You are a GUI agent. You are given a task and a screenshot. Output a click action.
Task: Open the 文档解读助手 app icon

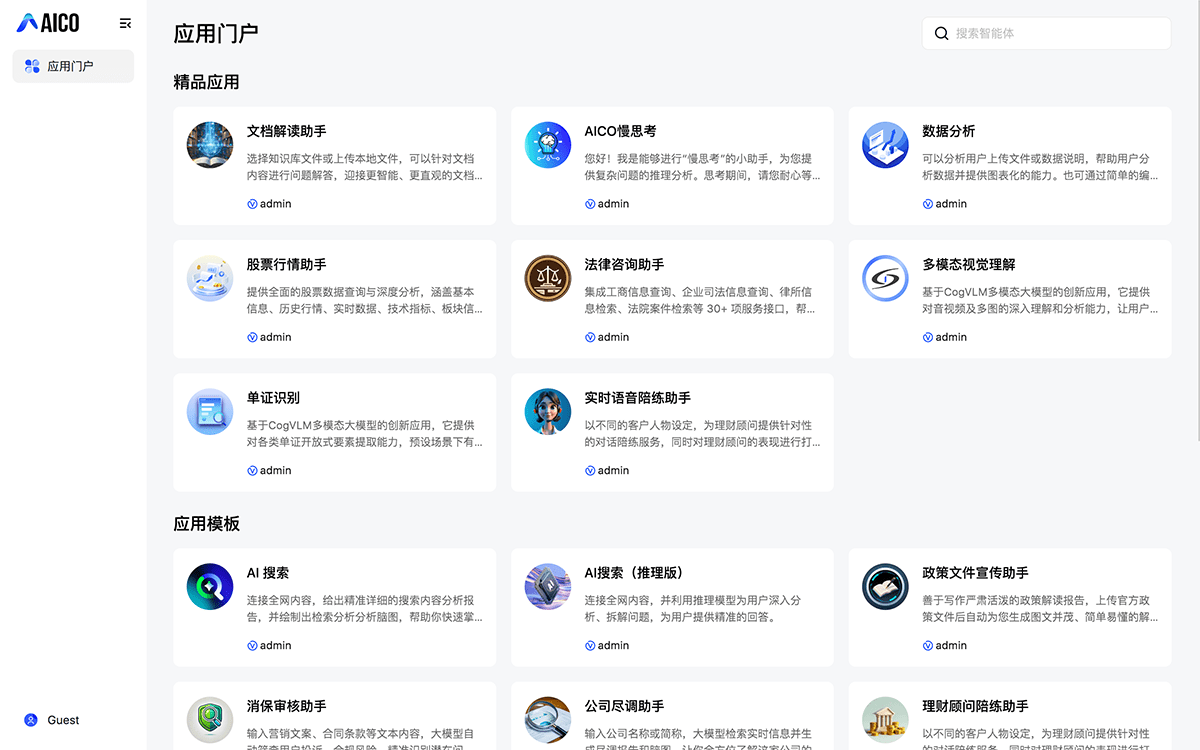click(x=210, y=145)
